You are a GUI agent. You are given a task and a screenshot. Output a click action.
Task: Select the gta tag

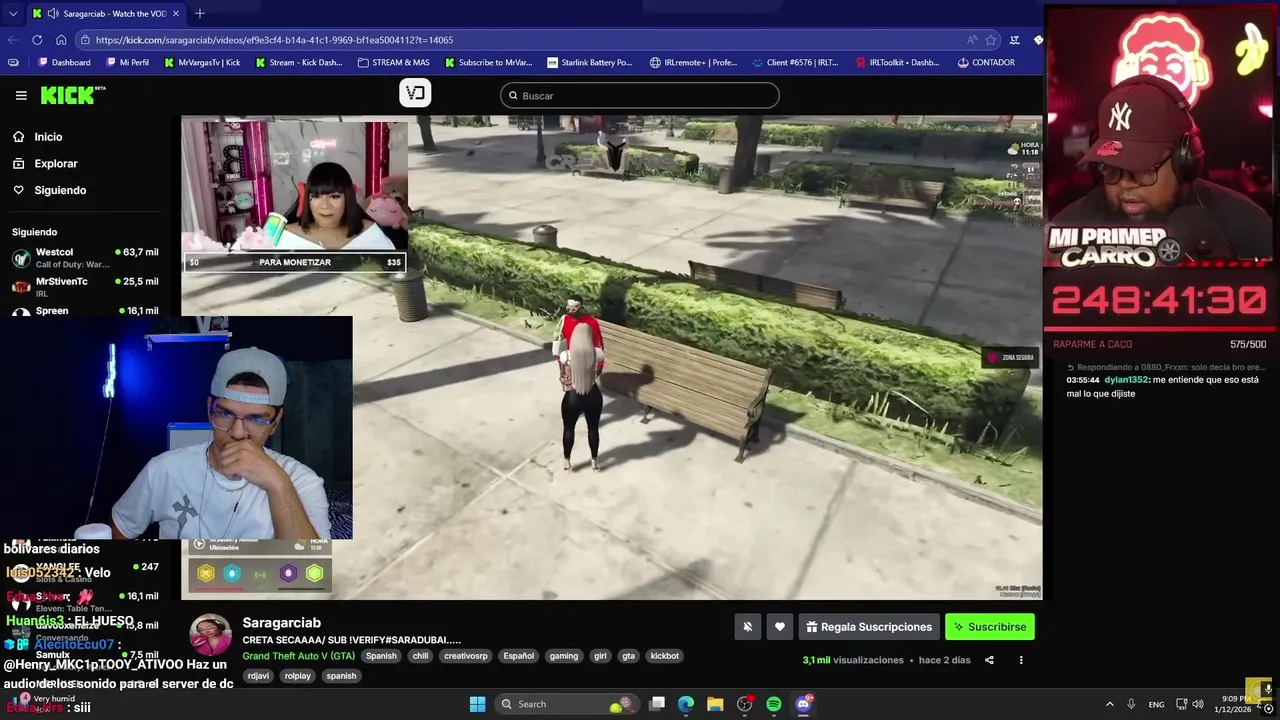pos(628,656)
